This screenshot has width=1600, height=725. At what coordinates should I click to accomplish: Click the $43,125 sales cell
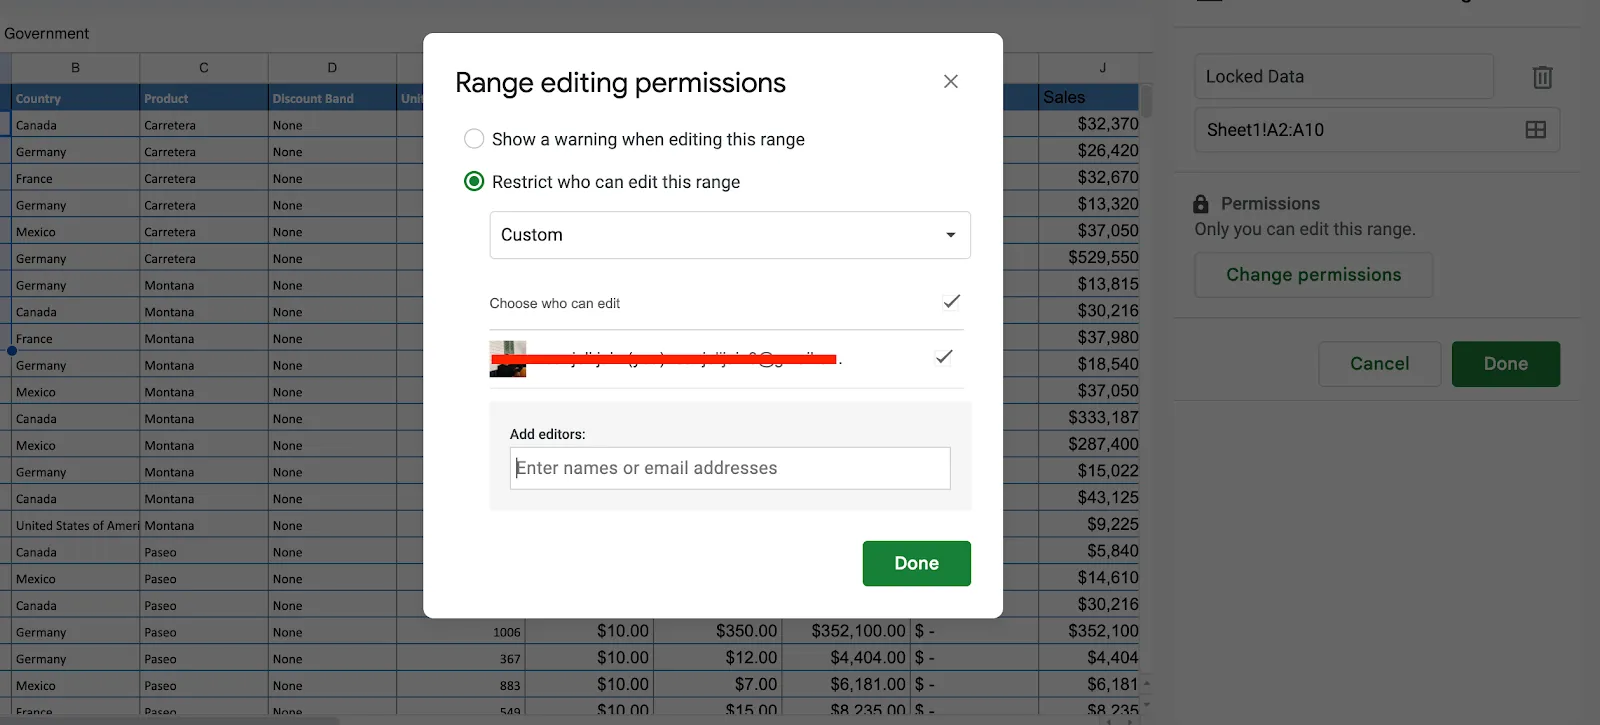1089,497
